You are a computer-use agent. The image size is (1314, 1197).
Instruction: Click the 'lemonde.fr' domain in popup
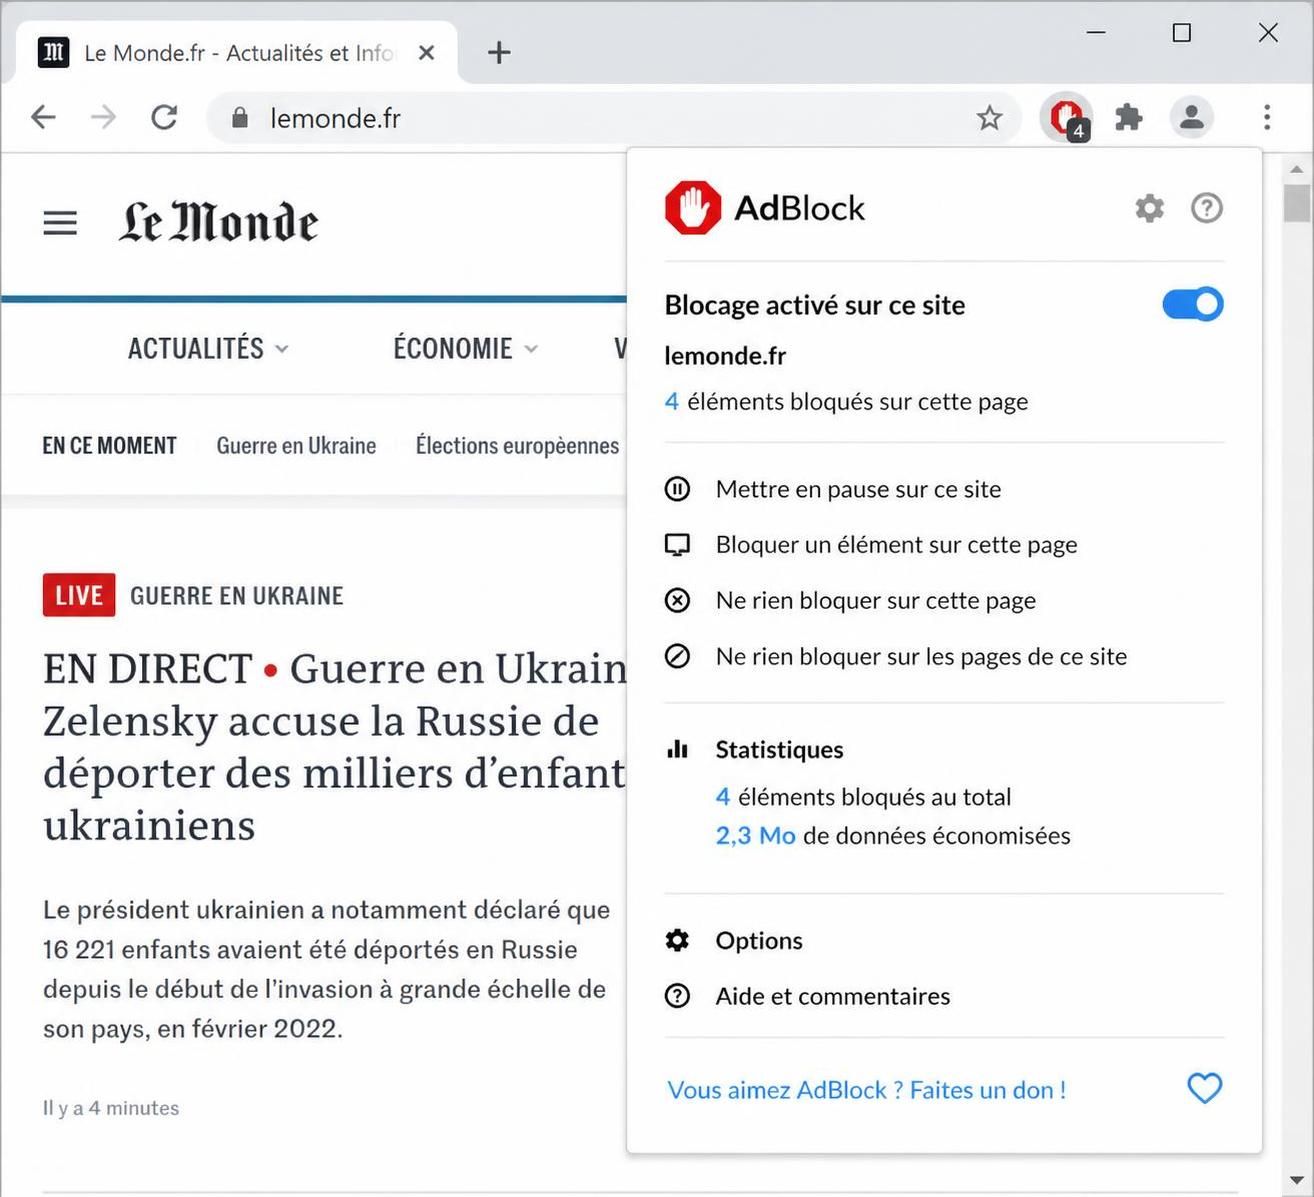click(725, 355)
